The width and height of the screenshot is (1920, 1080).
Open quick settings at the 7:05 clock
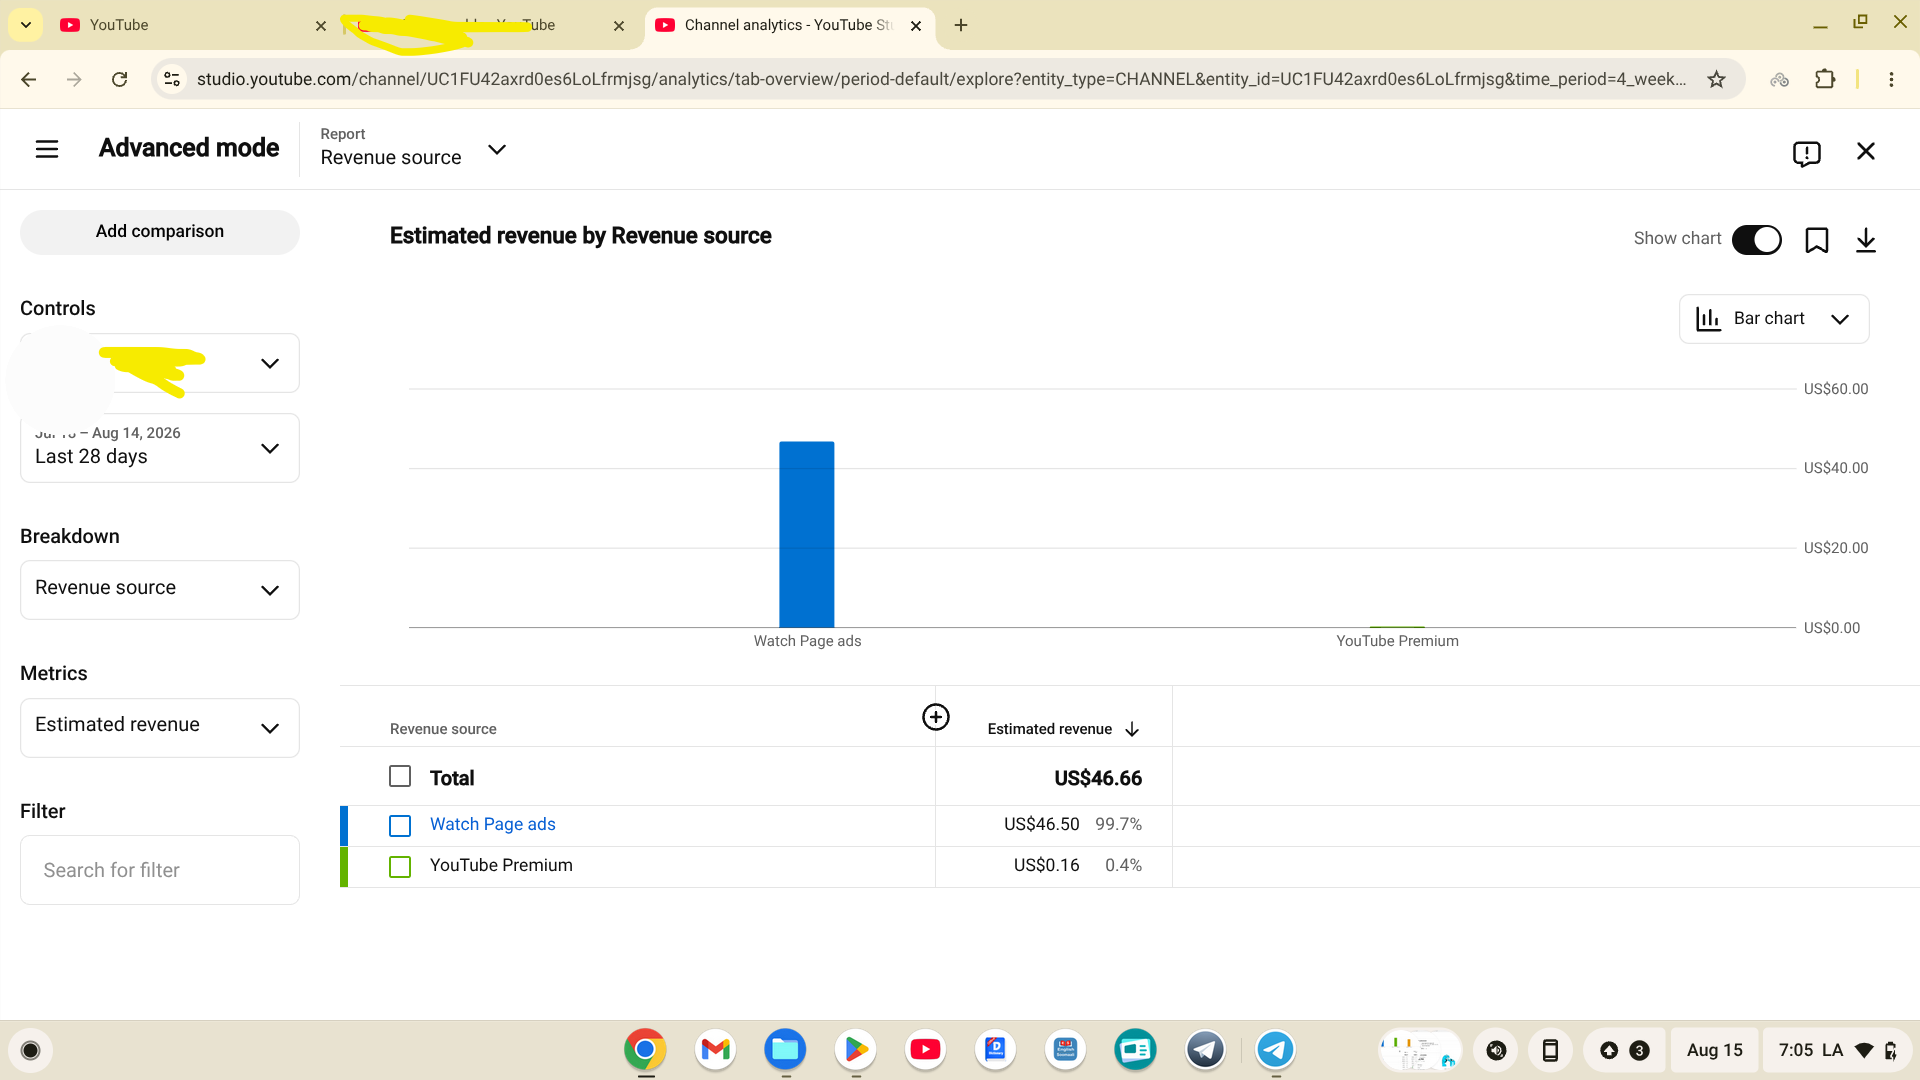(1838, 1050)
